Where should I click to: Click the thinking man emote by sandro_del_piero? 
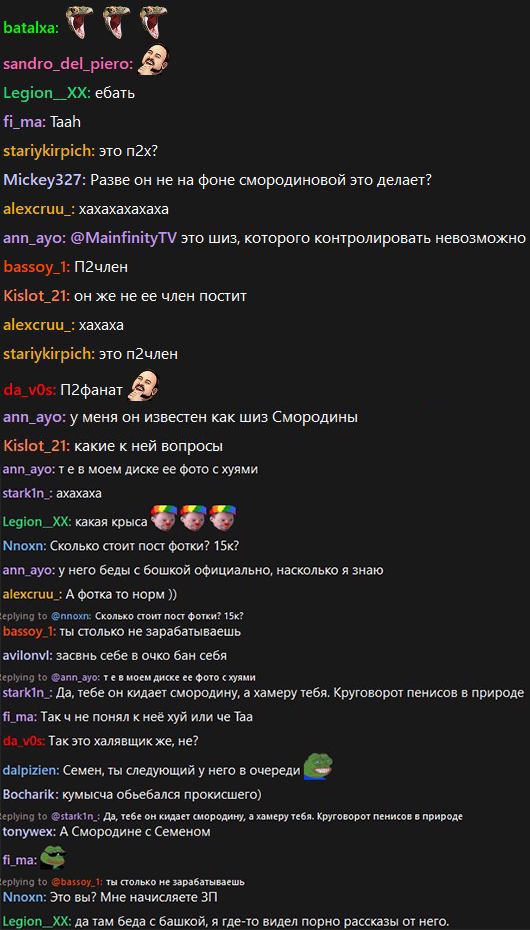tap(153, 60)
